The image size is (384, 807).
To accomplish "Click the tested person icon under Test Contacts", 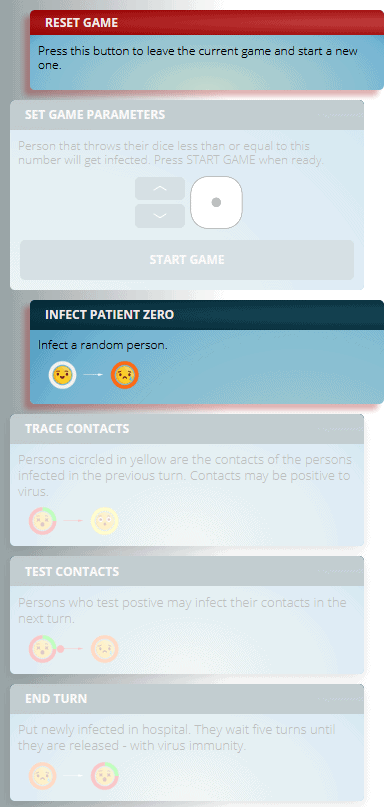I will point(43,649).
